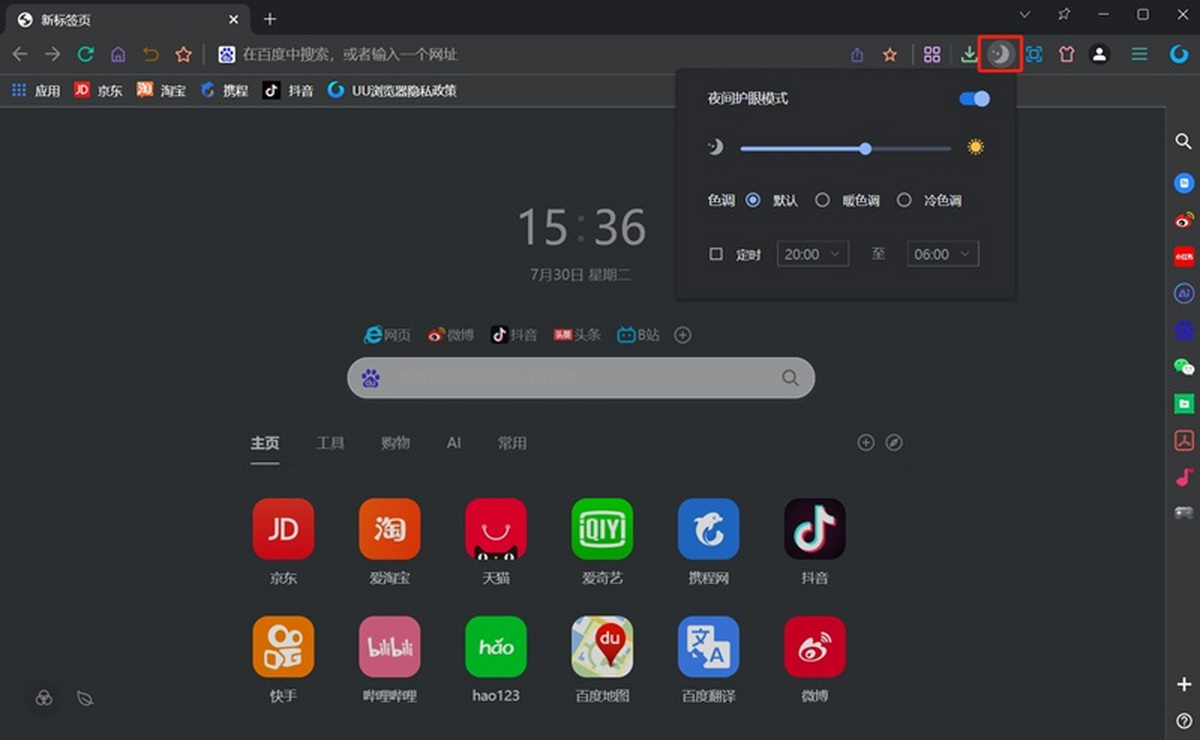Screen dimensions: 1200x740
Task: Open the shirt-shaped skin theme icon
Action: [x=1066, y=55]
